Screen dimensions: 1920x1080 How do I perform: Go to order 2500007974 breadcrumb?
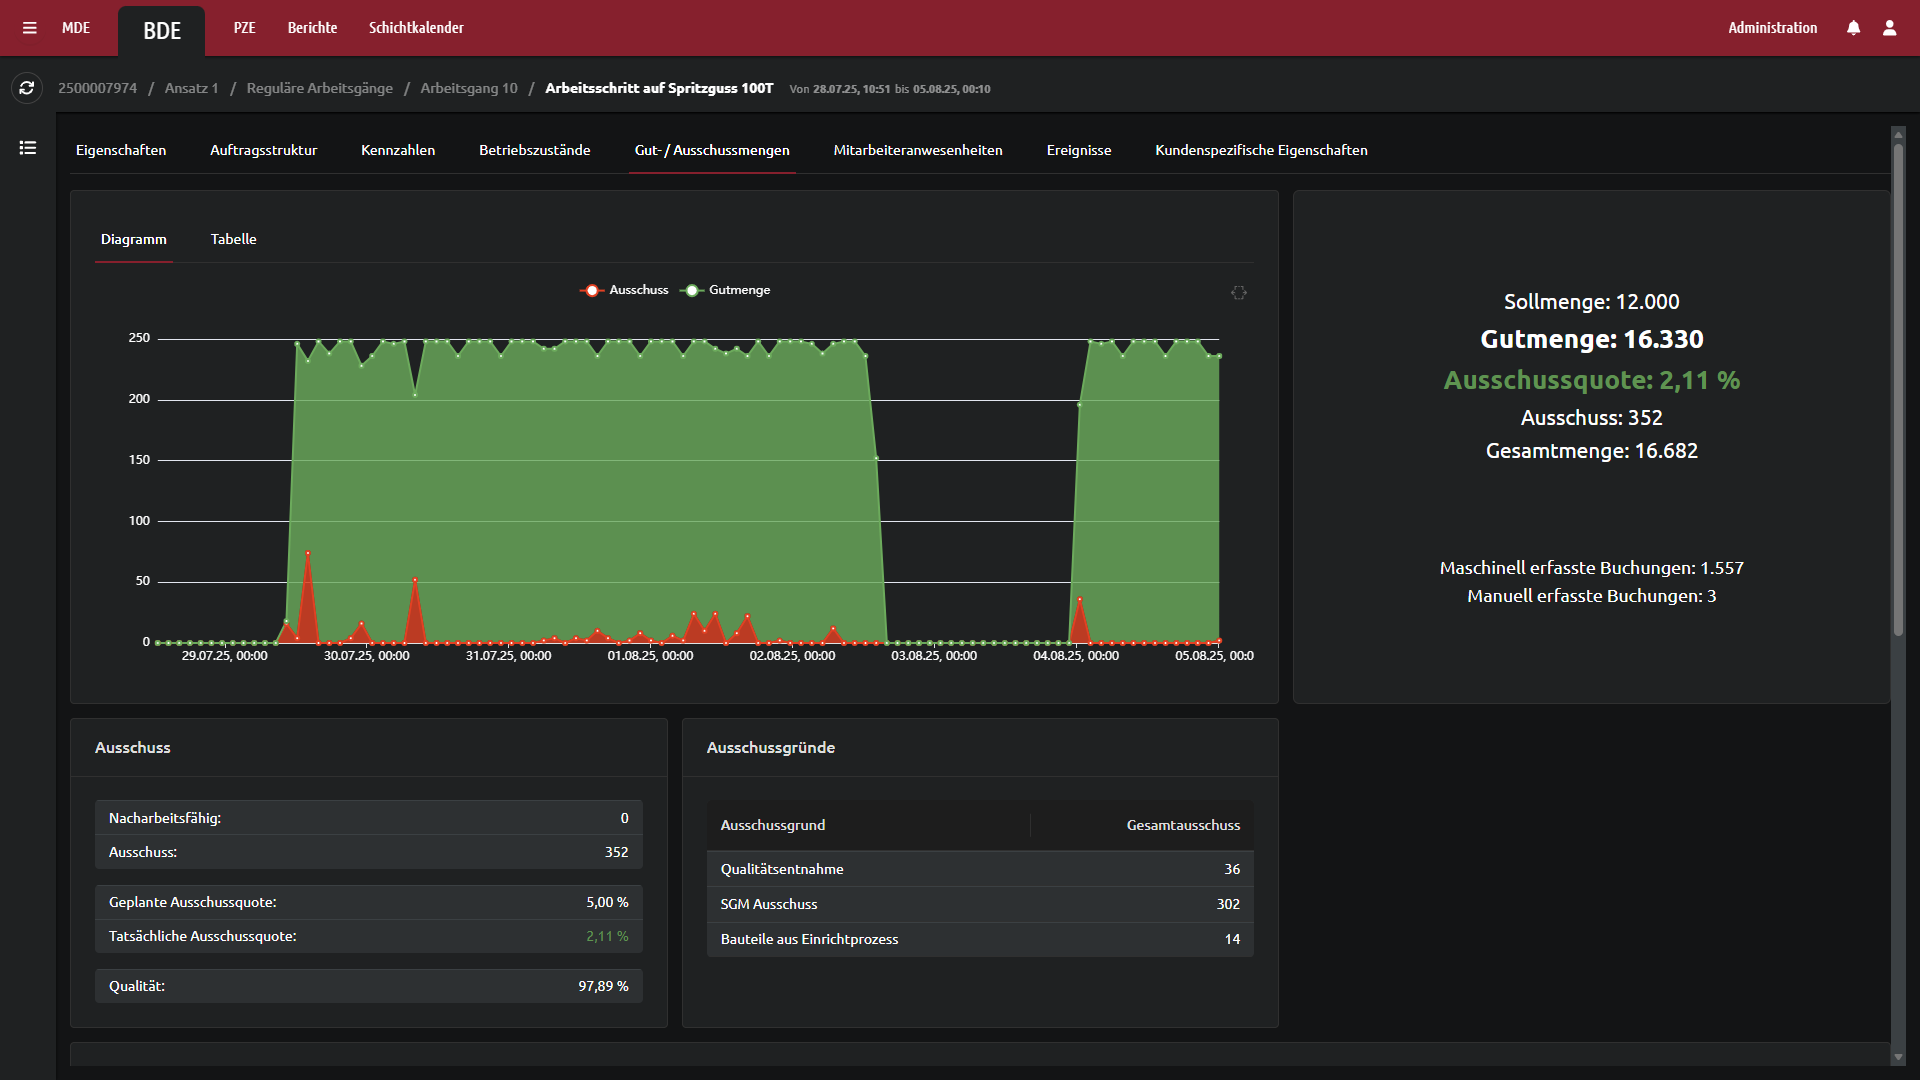point(97,88)
